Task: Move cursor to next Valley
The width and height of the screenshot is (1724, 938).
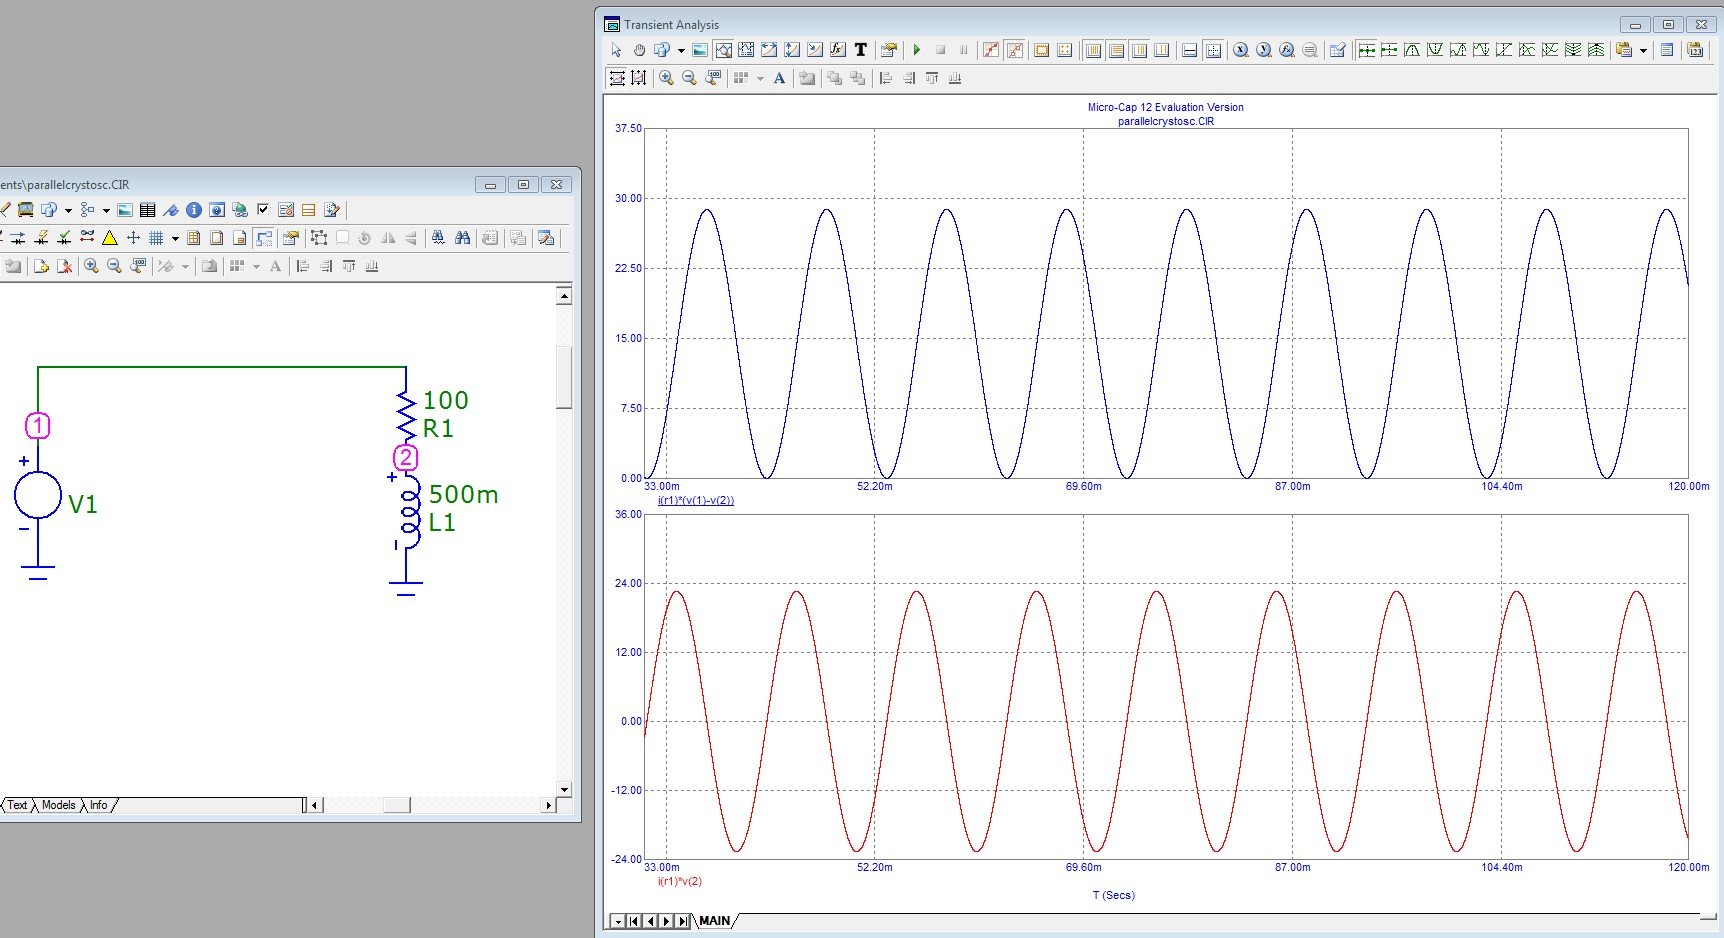Action: [x=1435, y=50]
